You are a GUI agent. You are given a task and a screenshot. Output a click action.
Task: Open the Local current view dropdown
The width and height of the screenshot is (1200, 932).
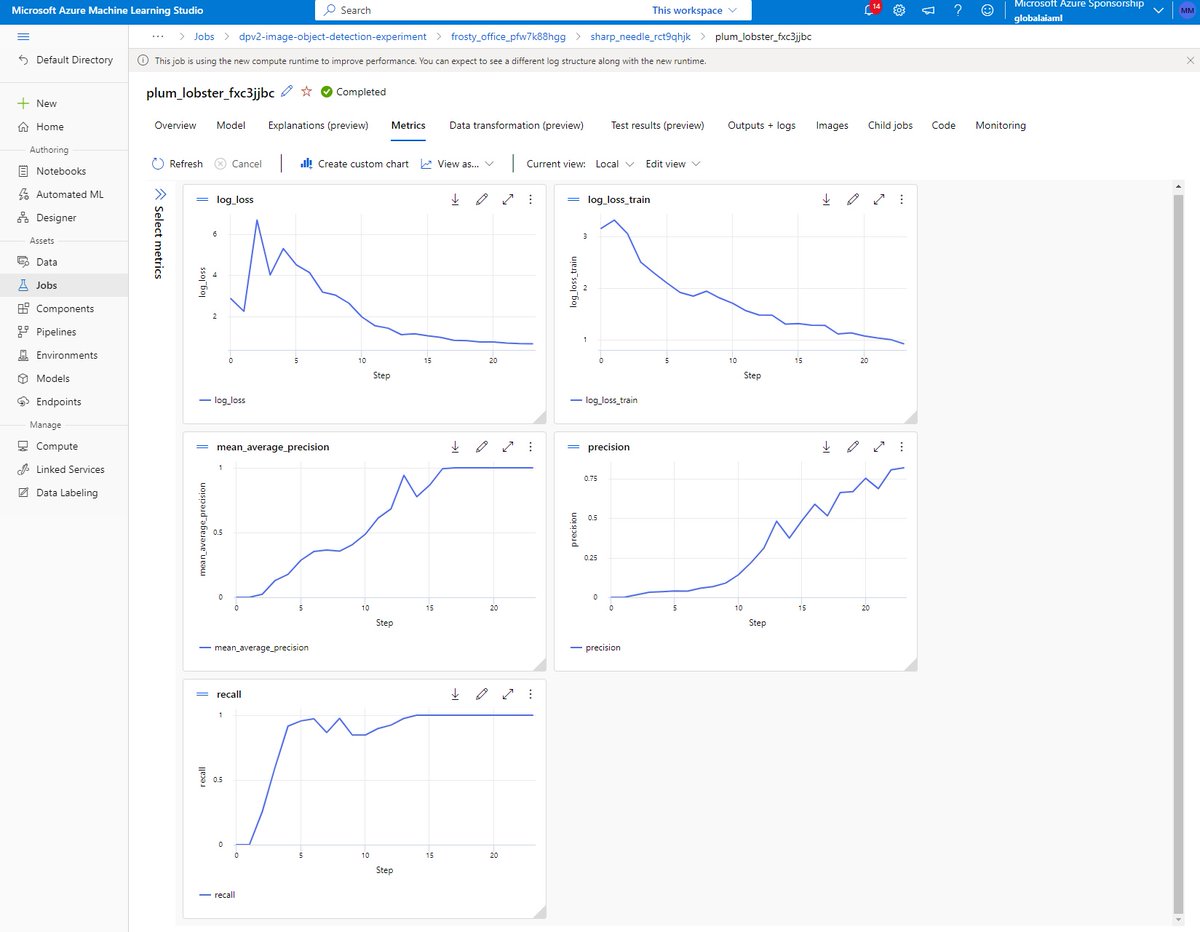613,163
